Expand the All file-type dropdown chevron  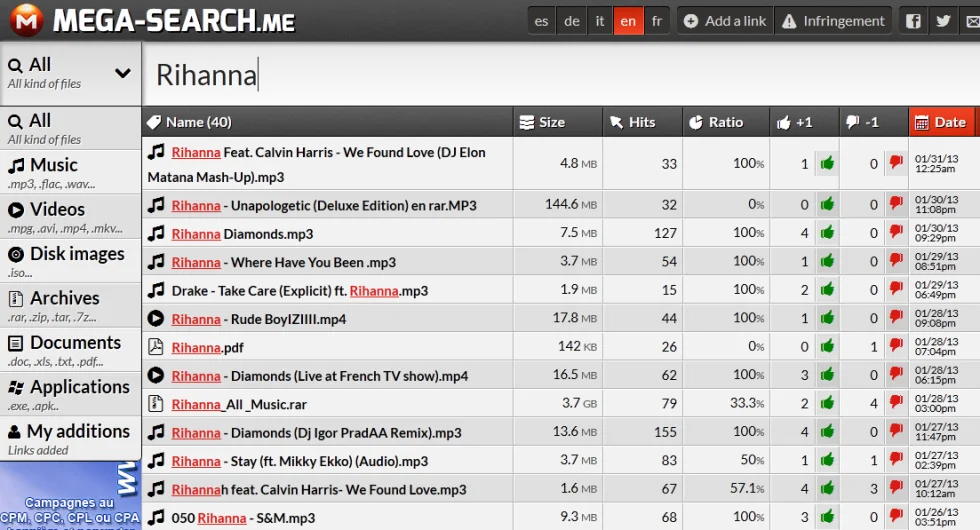pyautogui.click(x=123, y=73)
